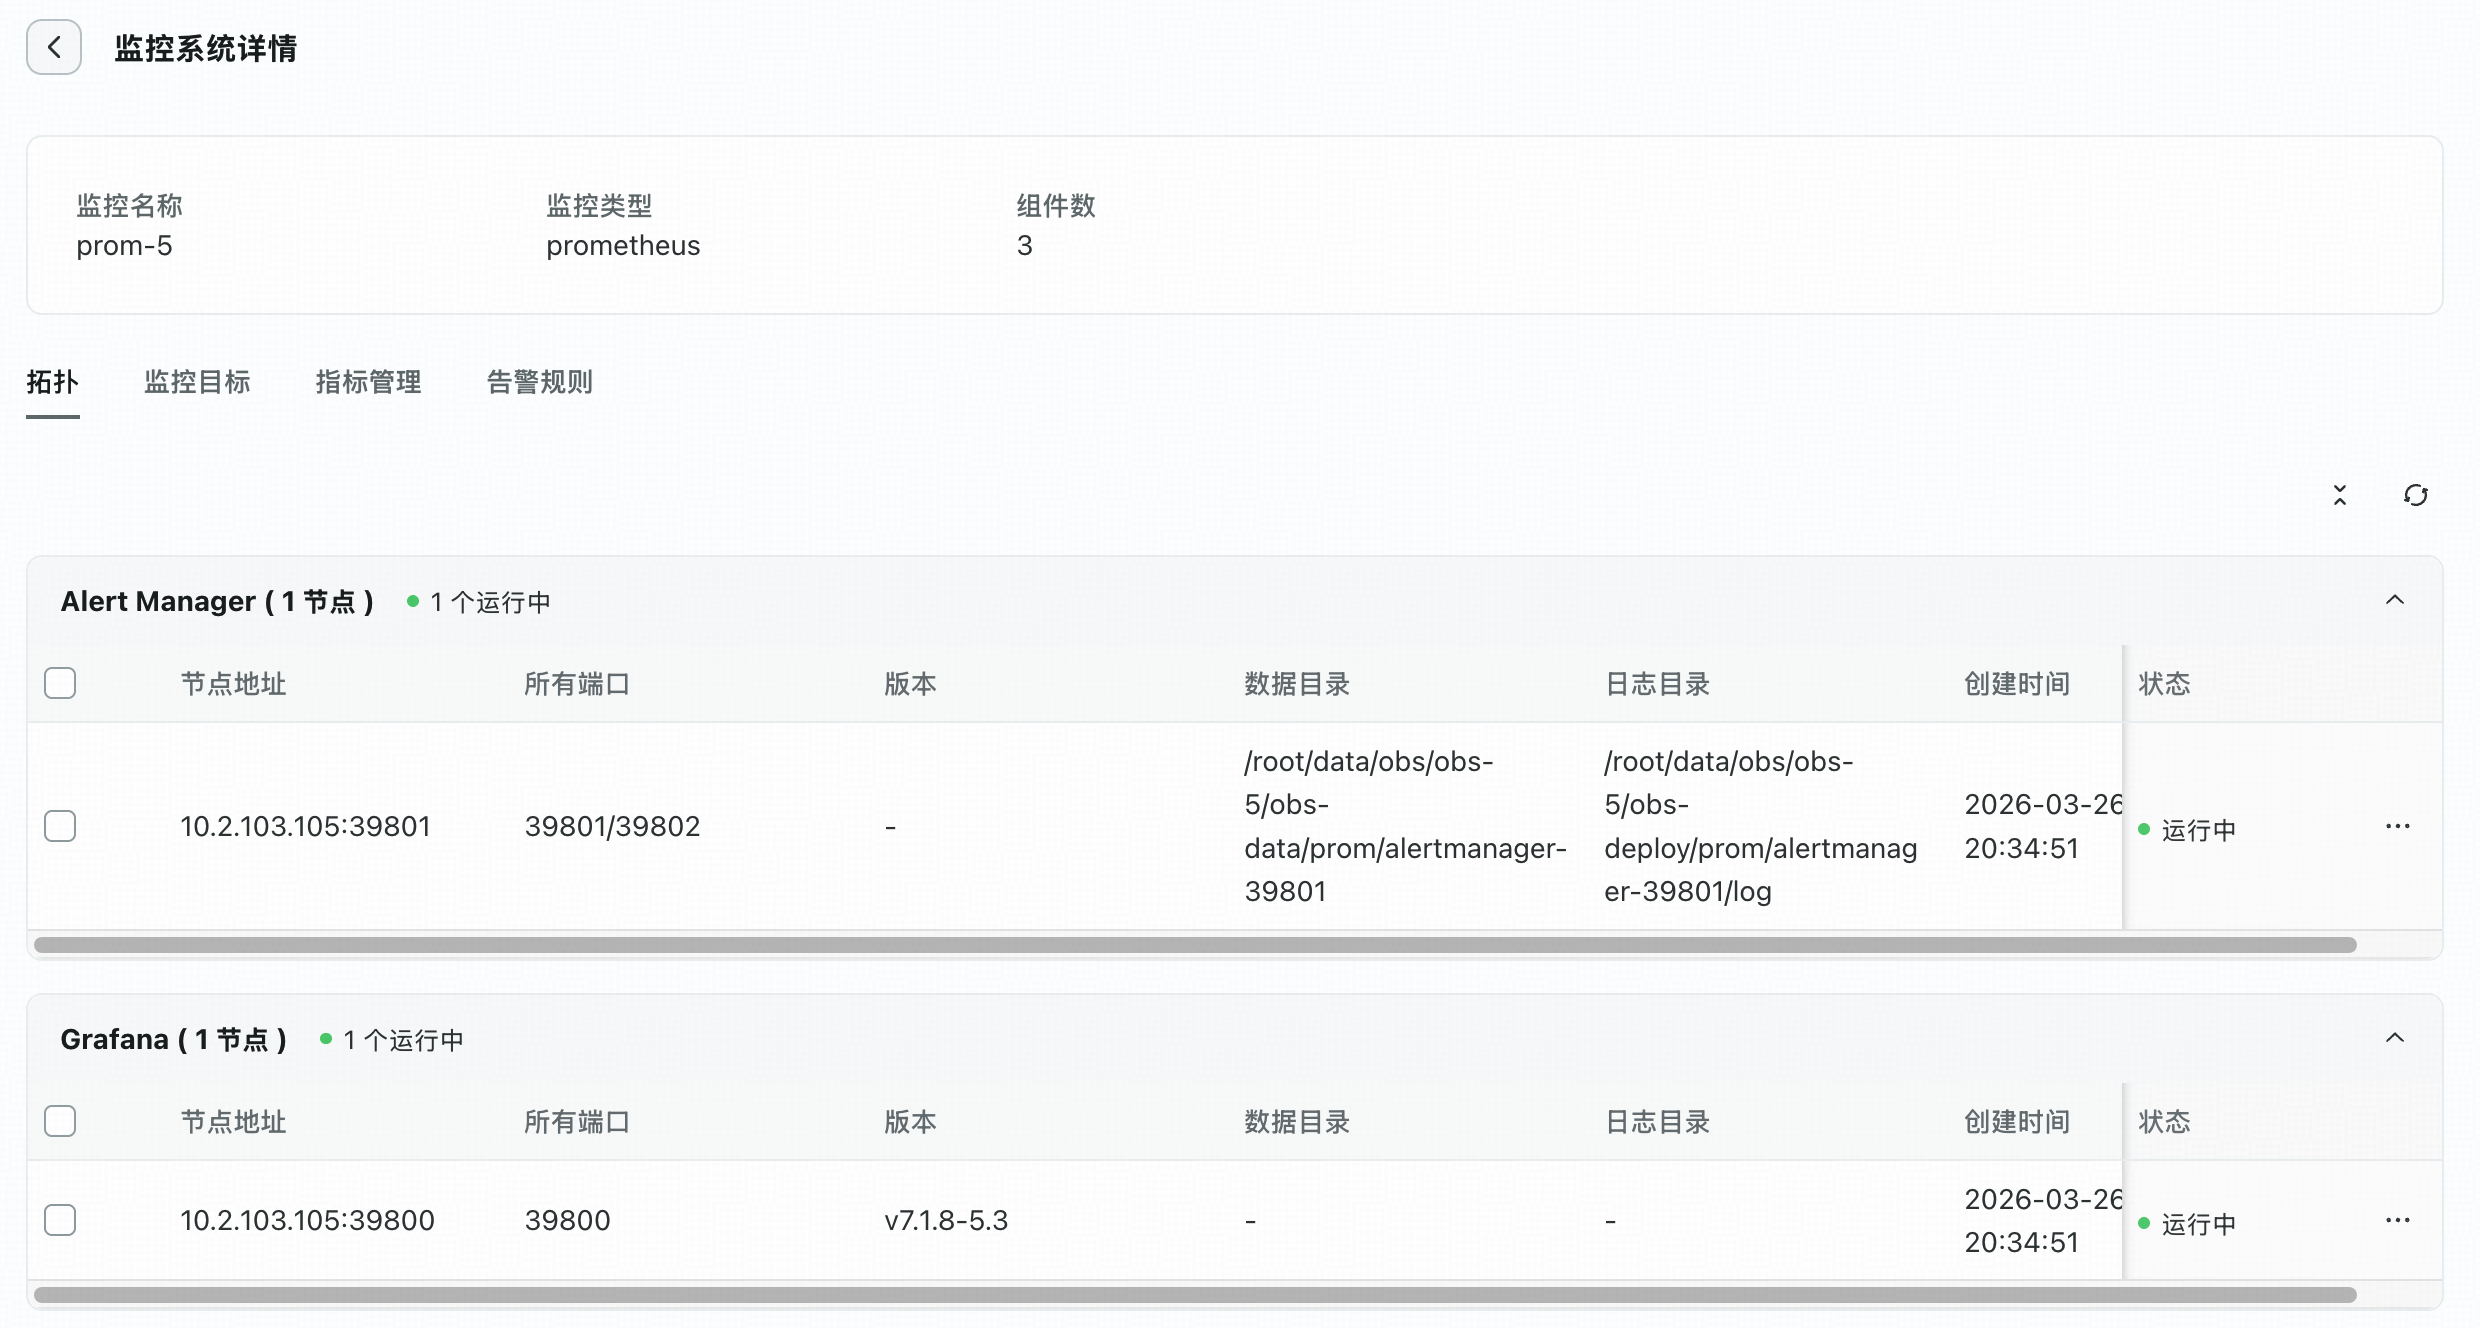
Task: Click Alert Manager 节点地址 column header
Action: [233, 684]
